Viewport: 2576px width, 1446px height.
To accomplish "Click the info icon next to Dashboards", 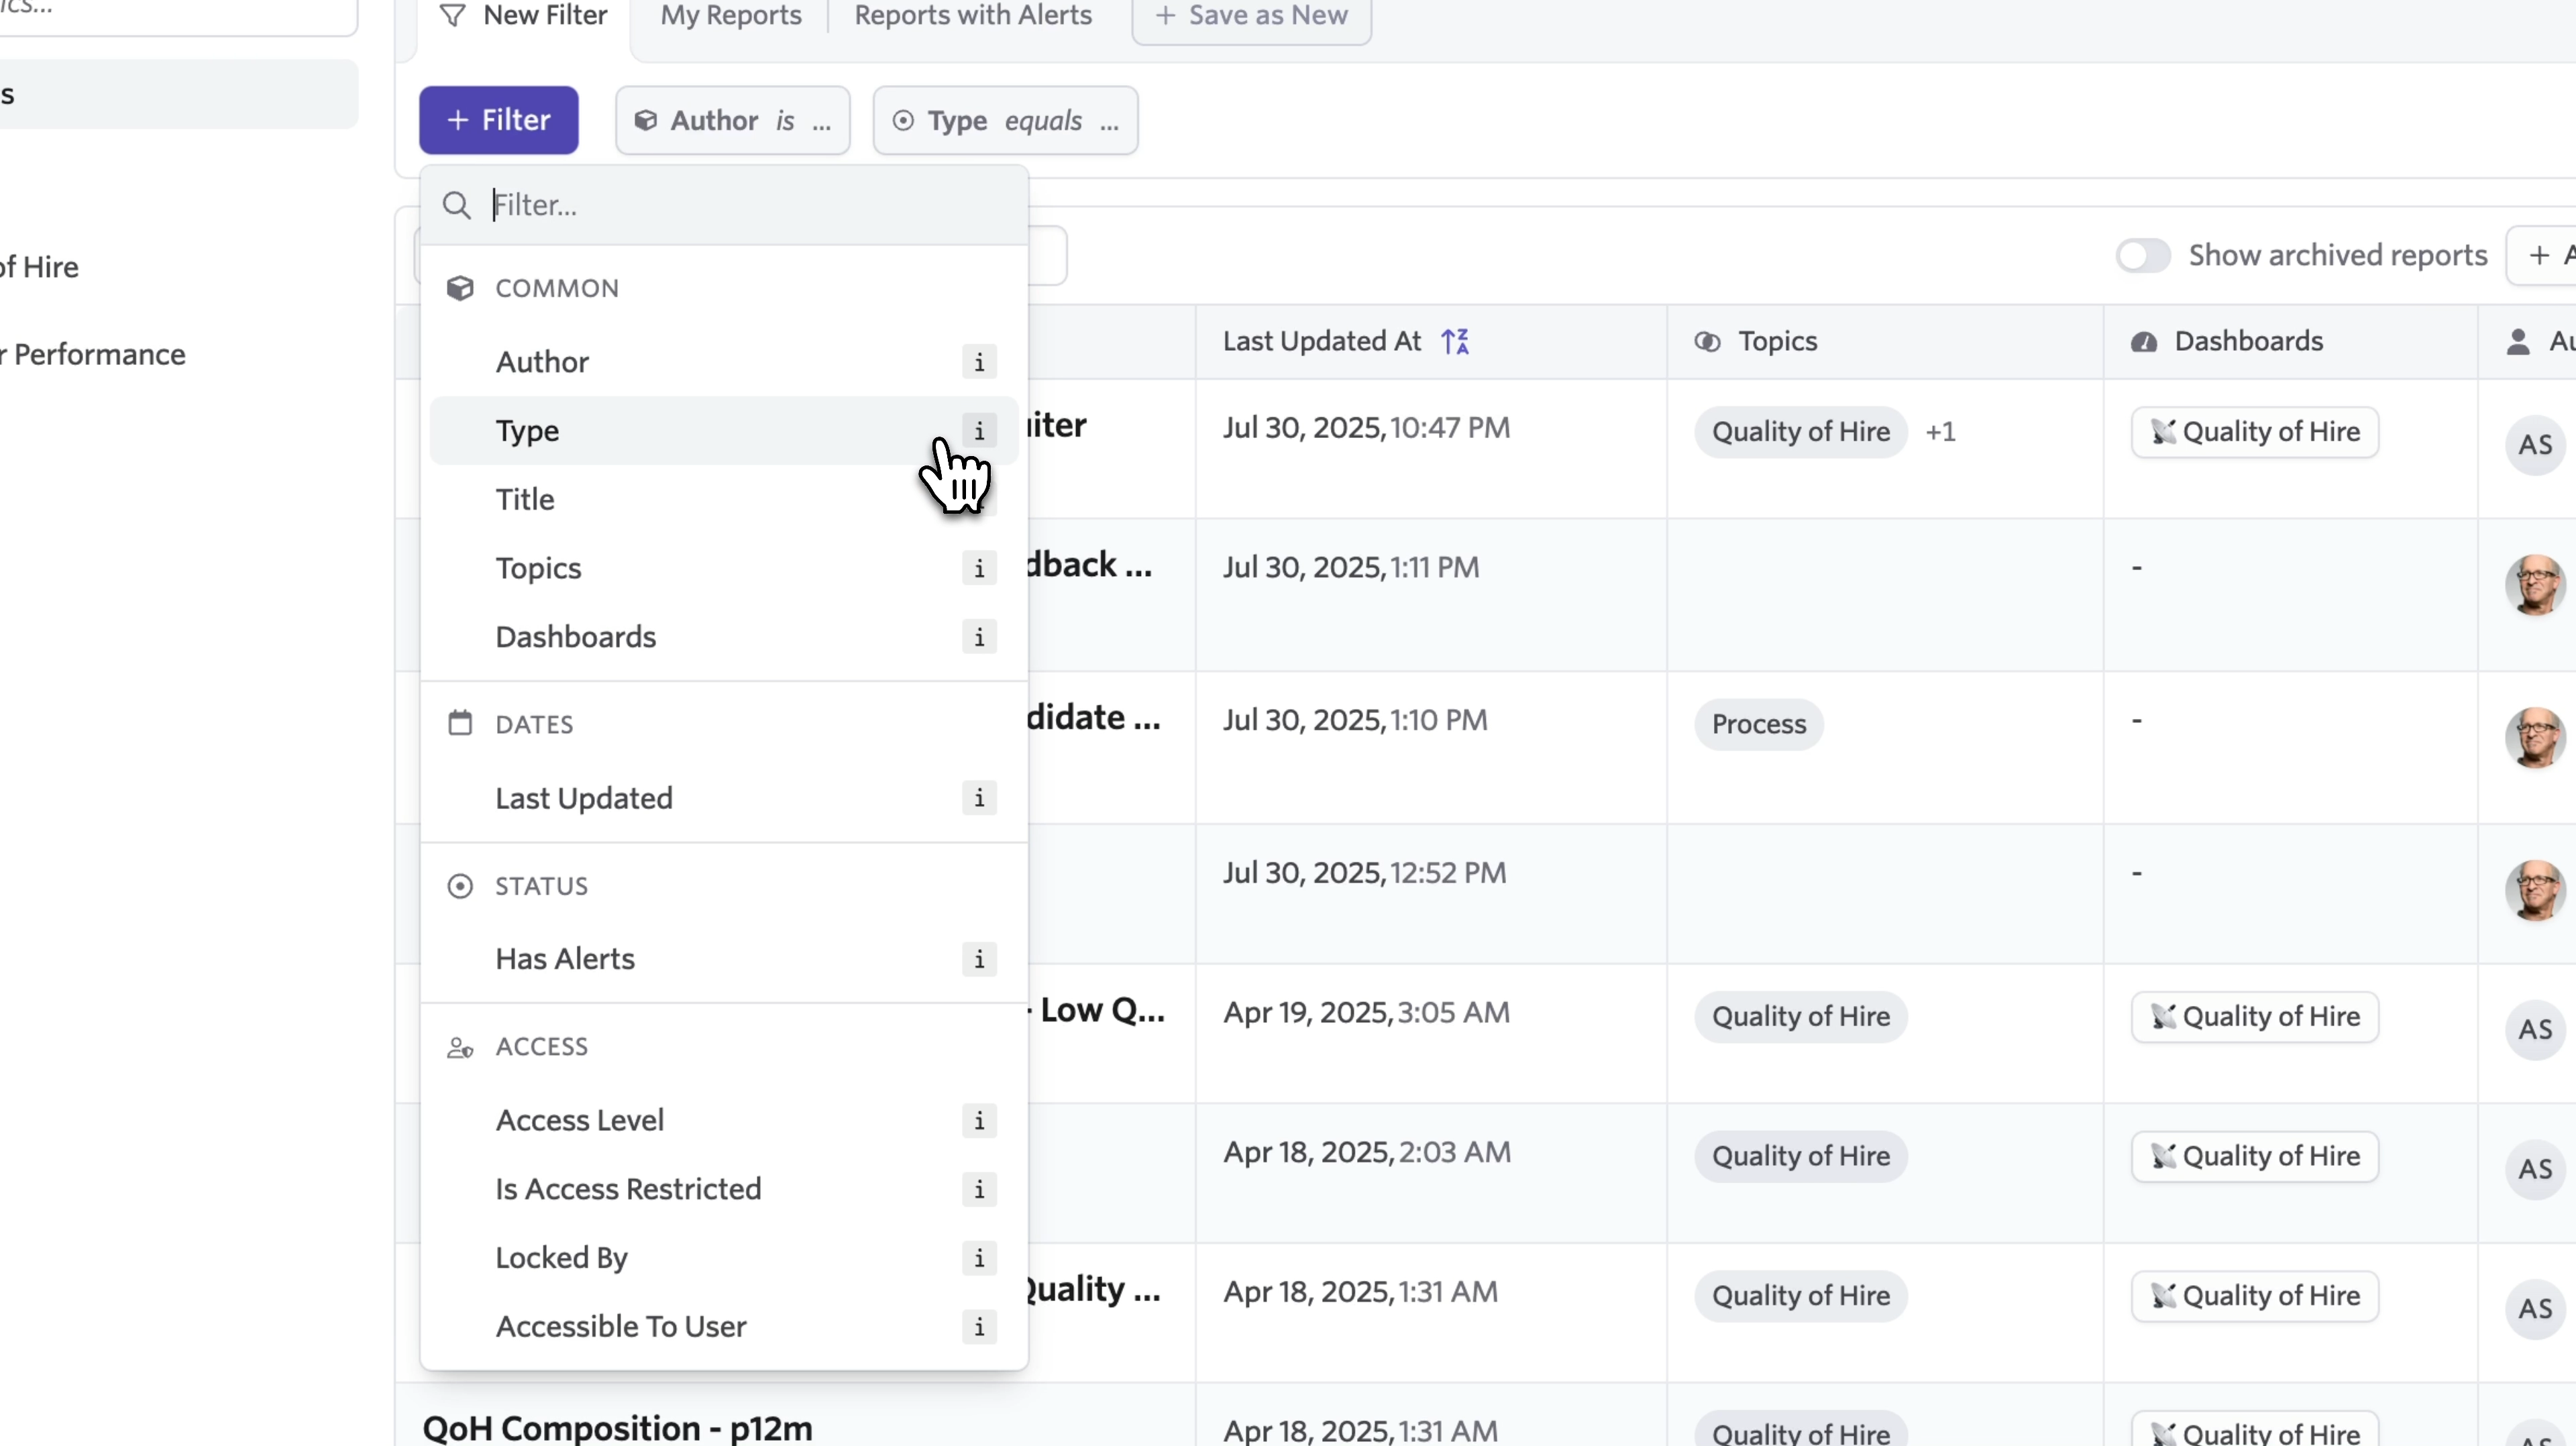I will pyautogui.click(x=979, y=637).
